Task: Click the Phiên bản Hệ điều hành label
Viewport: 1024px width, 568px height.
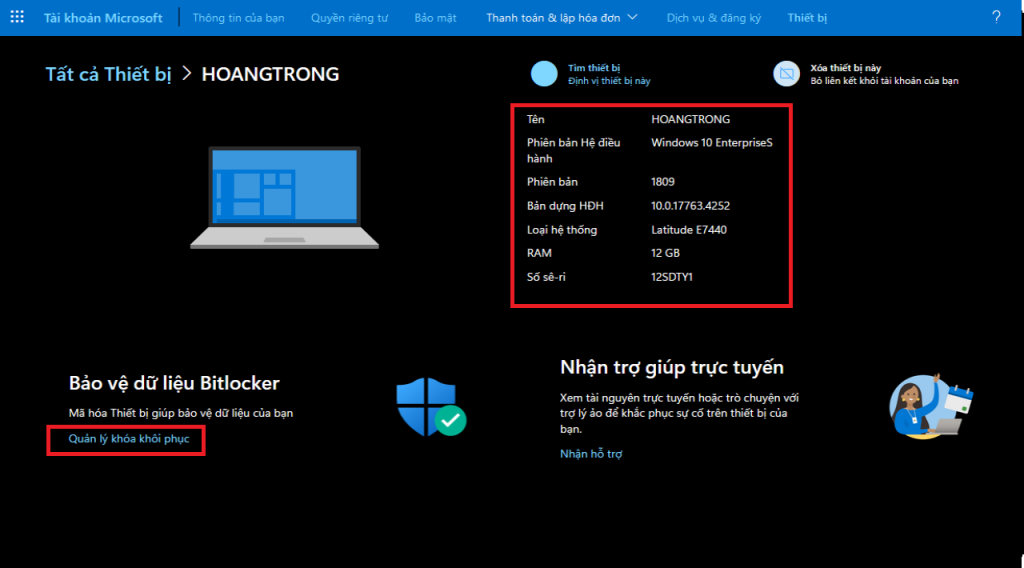Action: pos(573,150)
